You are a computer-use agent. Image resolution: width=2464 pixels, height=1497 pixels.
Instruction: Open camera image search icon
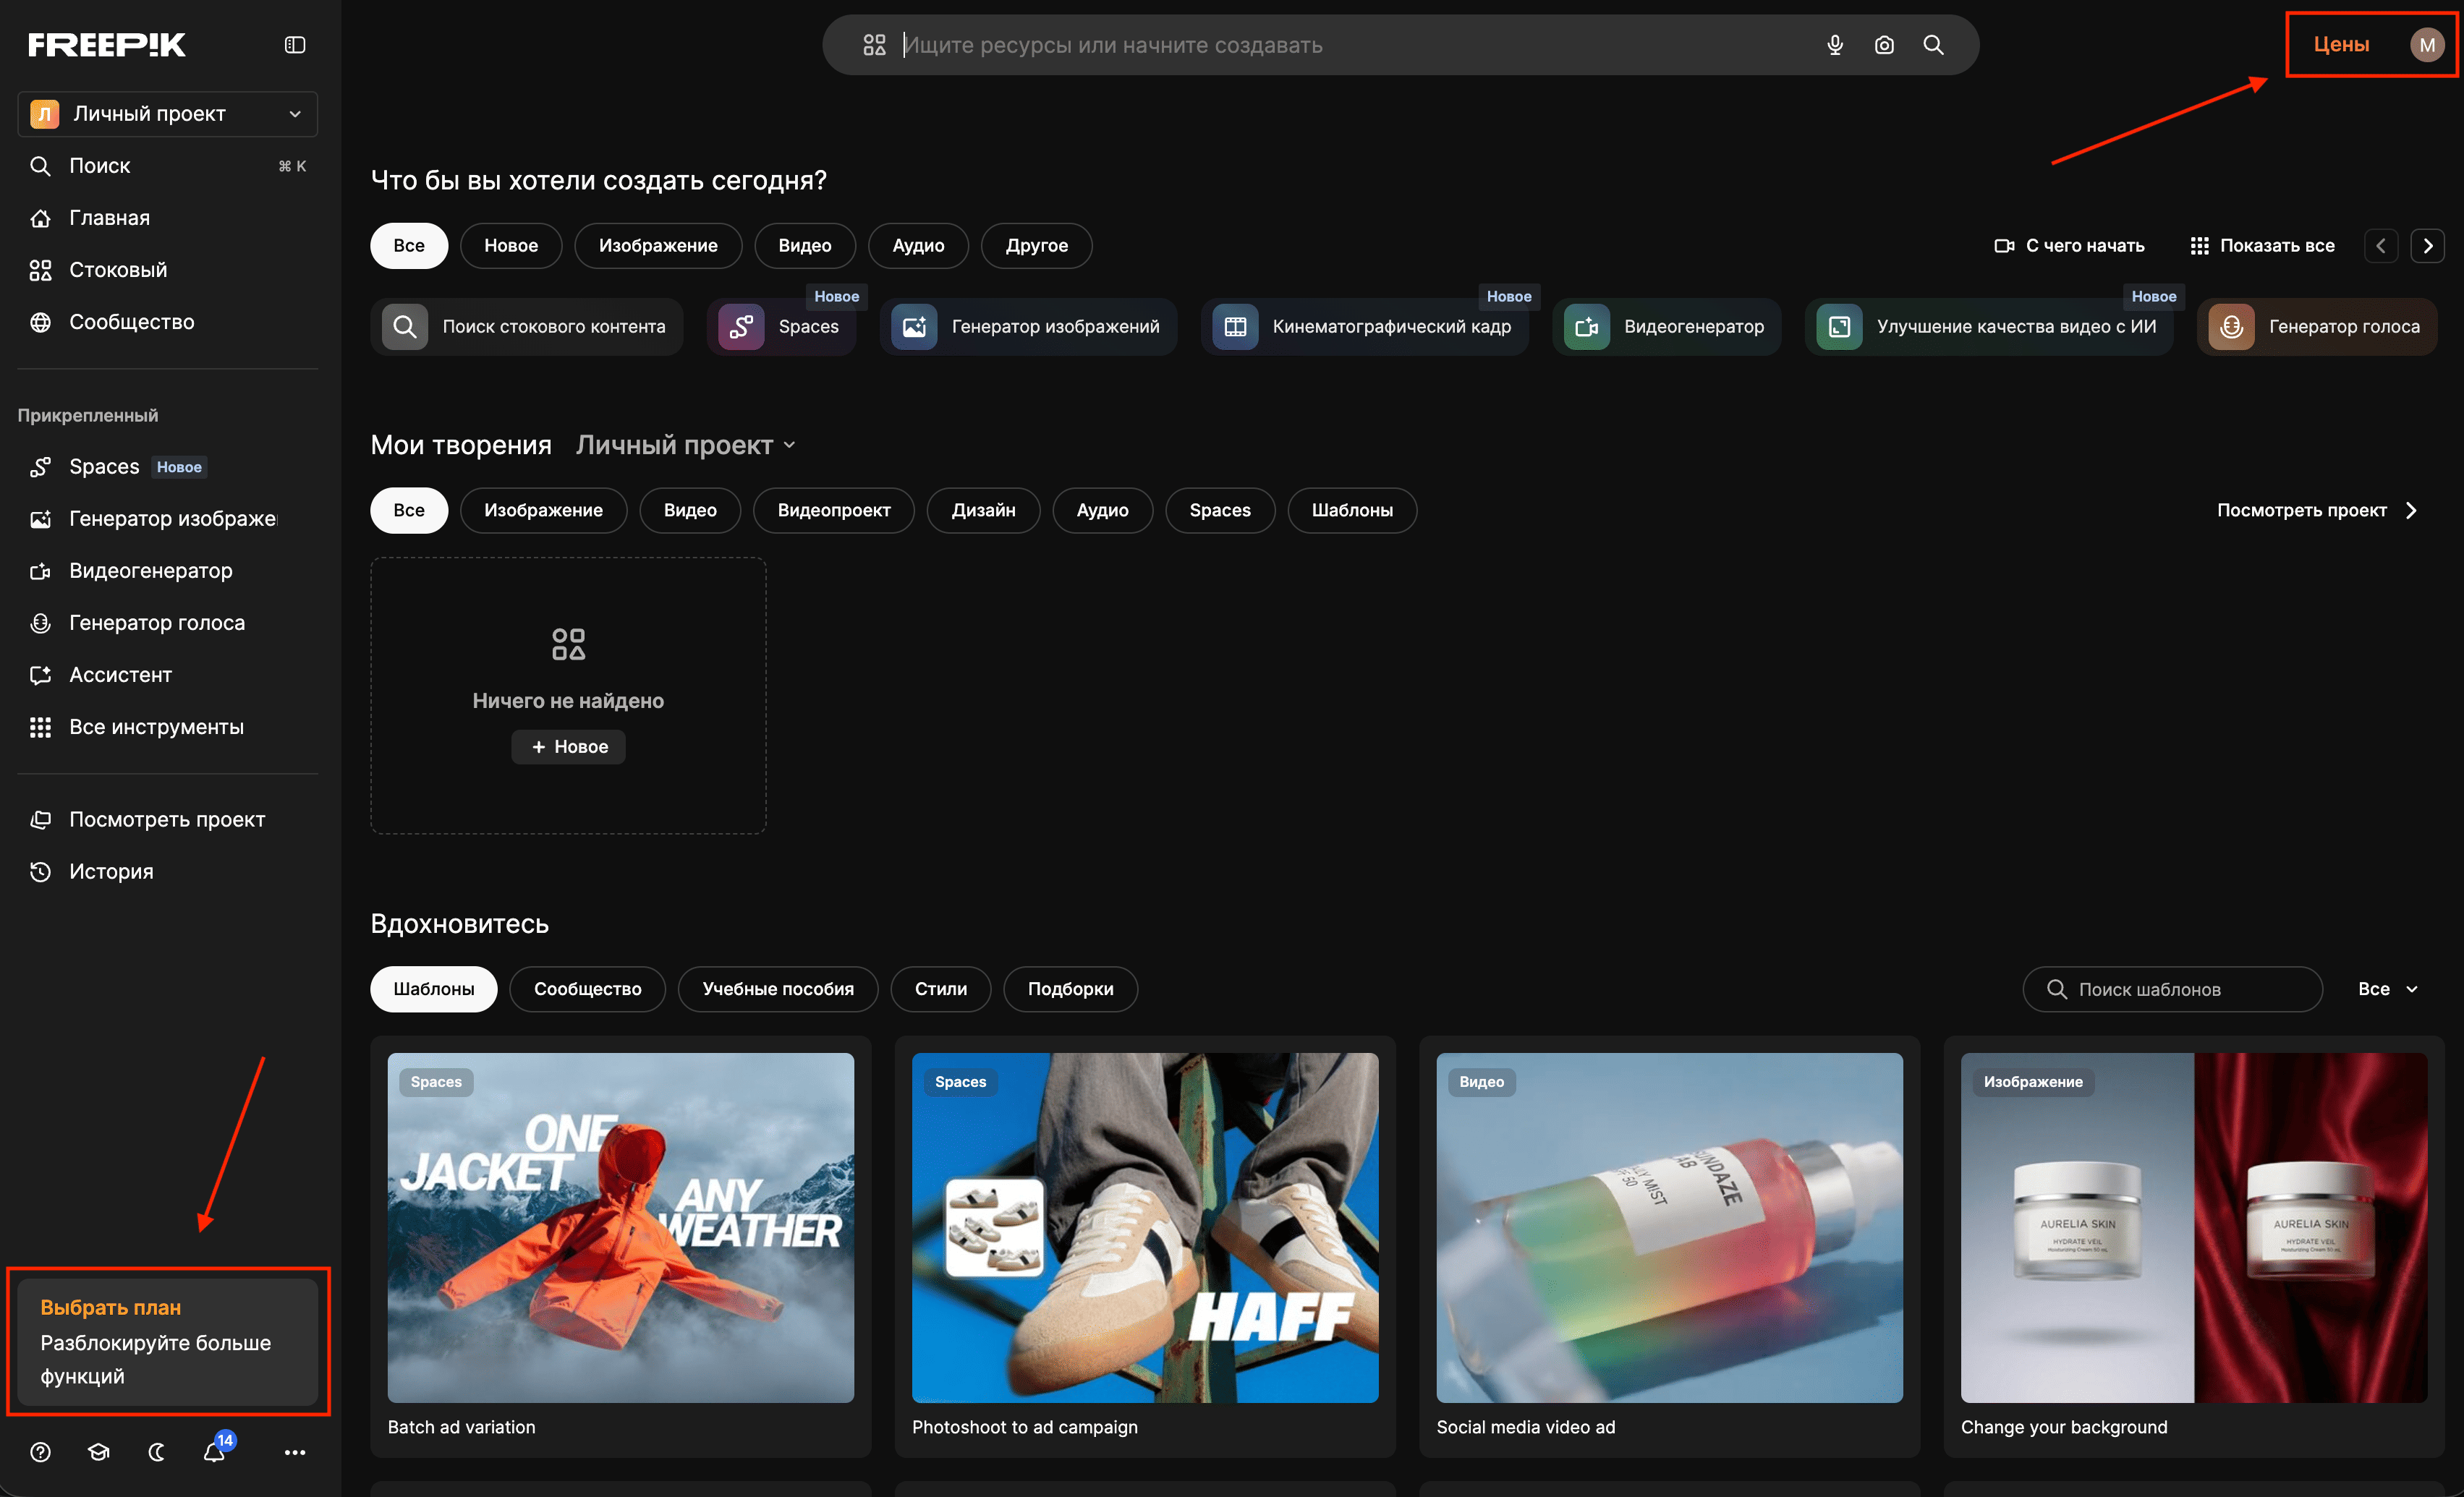click(1884, 45)
